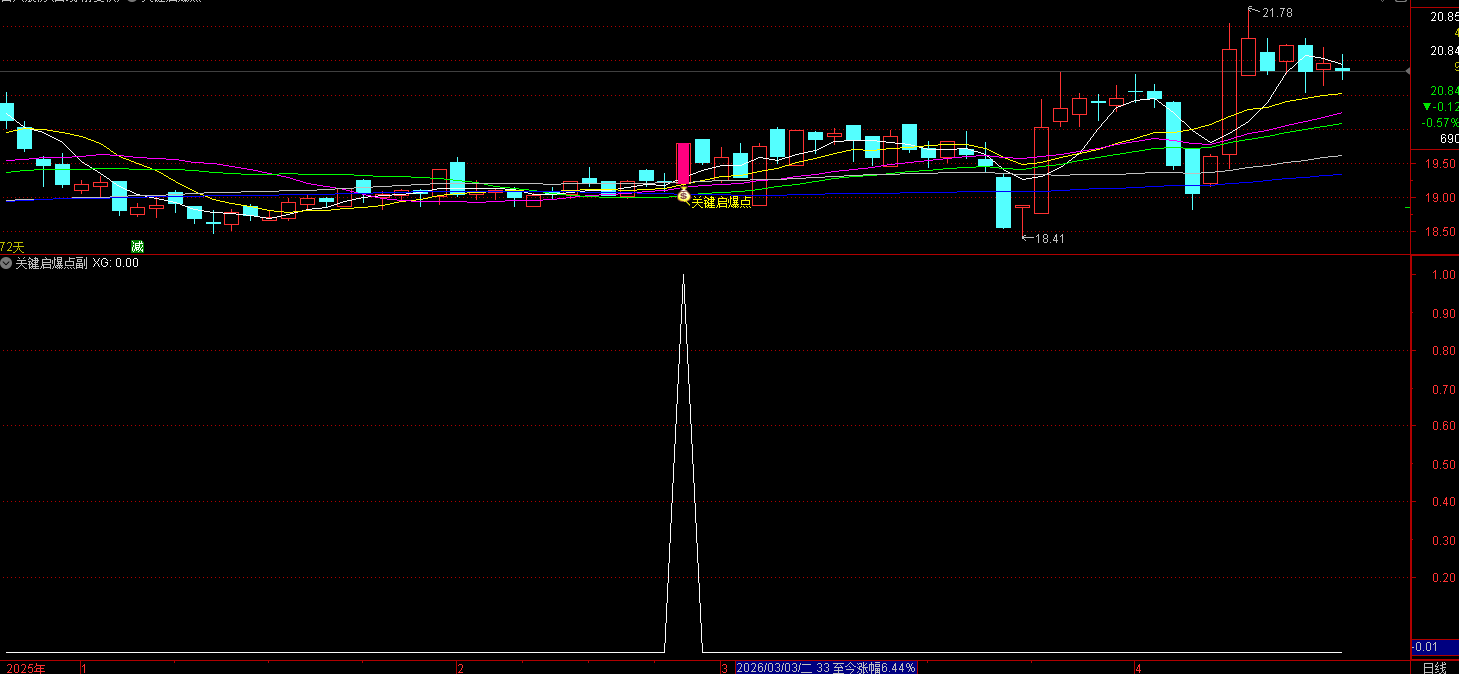1459x674 pixels.
Task: Click the magenta signal candlestick
Action: tap(684, 164)
